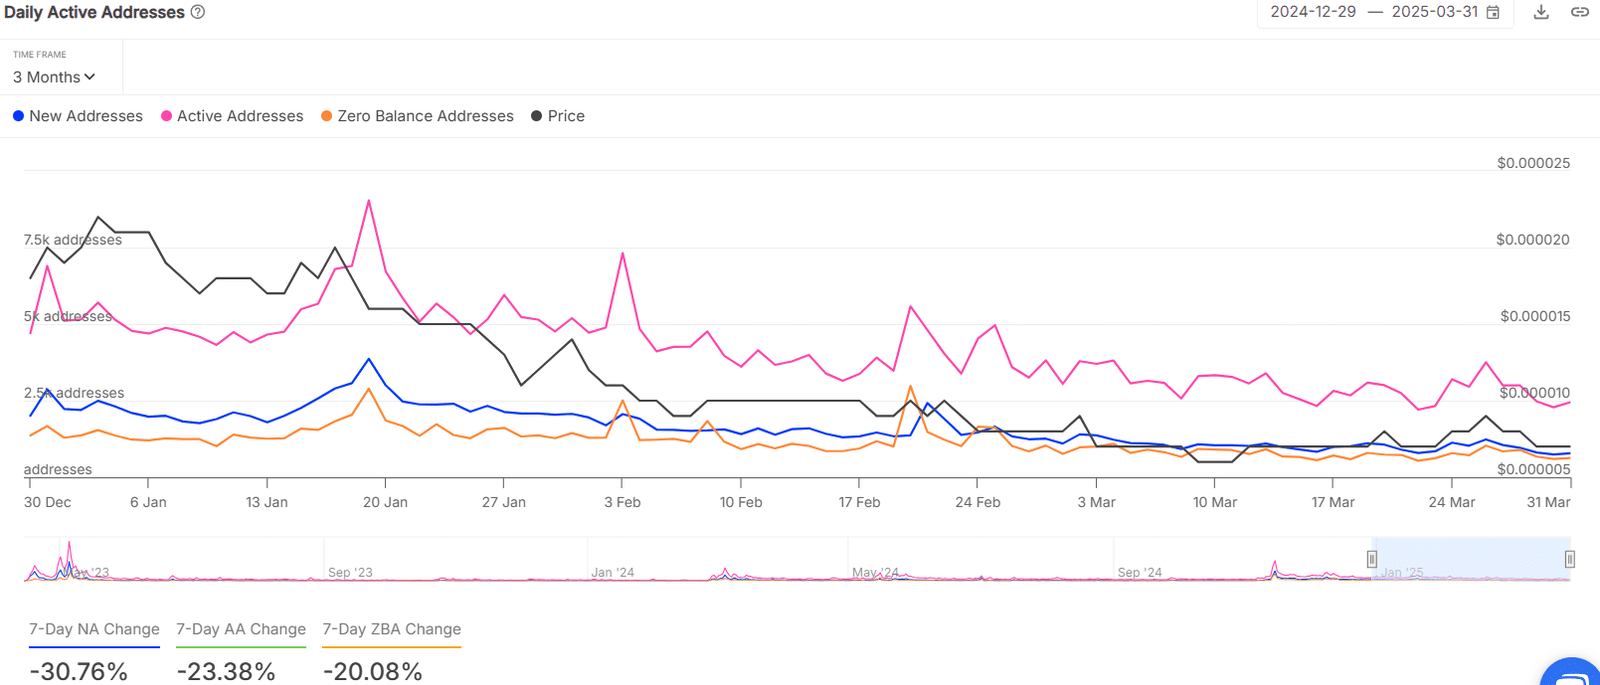Click Sep '23 in the overview navigator

point(350,572)
